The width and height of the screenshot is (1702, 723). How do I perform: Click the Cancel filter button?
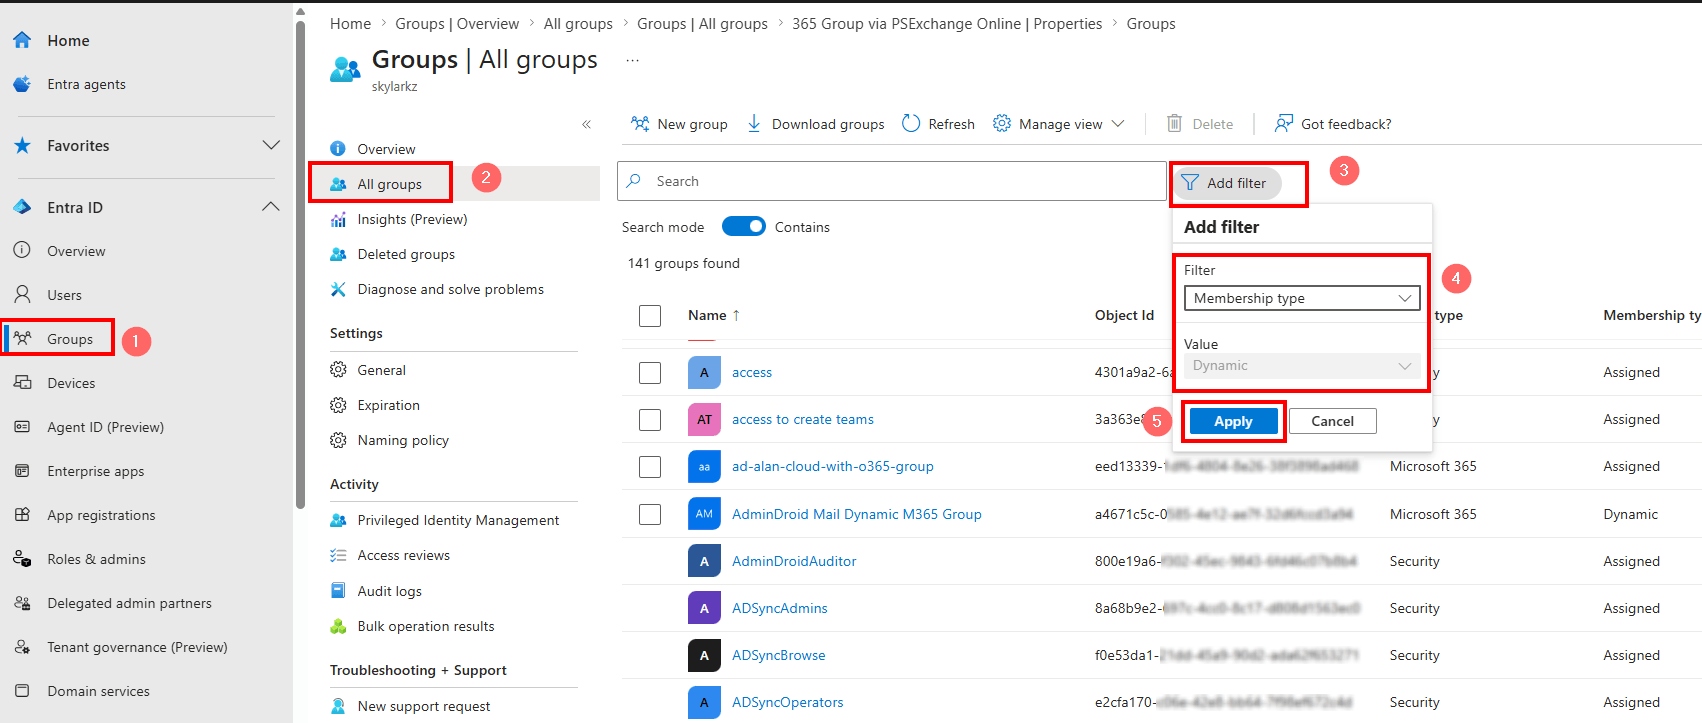pyautogui.click(x=1332, y=421)
